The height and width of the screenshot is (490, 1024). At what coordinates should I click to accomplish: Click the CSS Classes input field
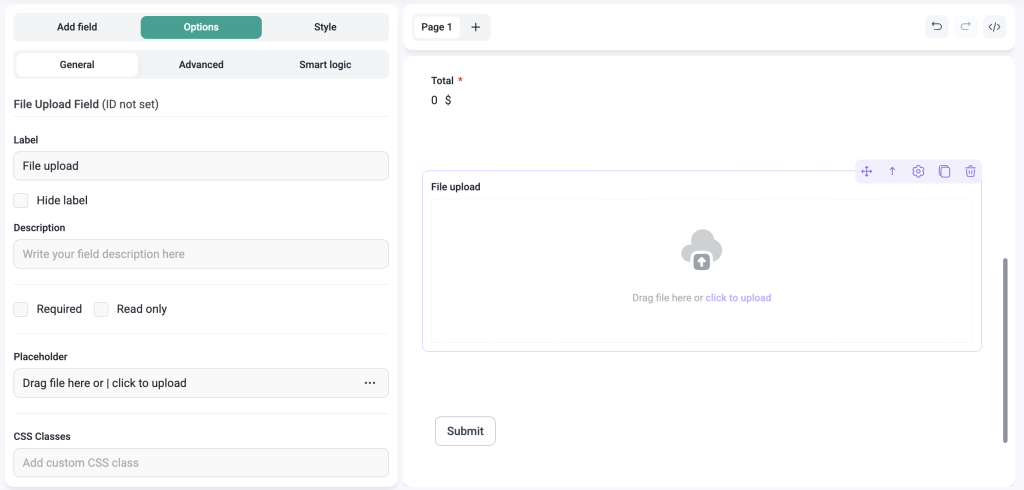[x=201, y=463]
